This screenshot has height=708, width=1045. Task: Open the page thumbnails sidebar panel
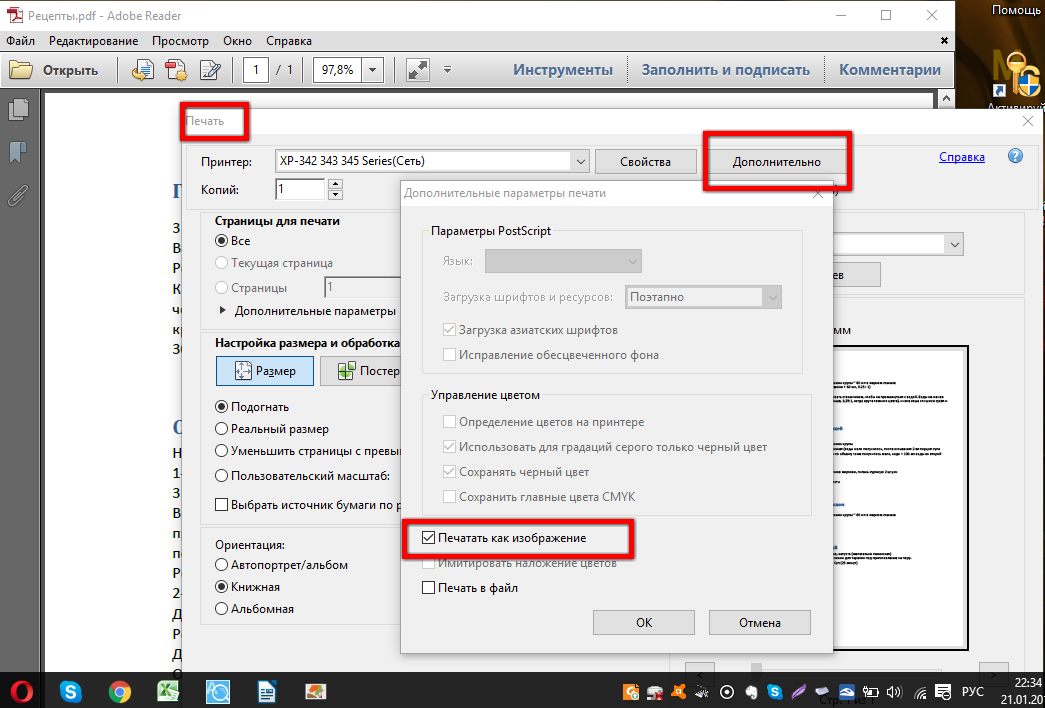point(18,110)
